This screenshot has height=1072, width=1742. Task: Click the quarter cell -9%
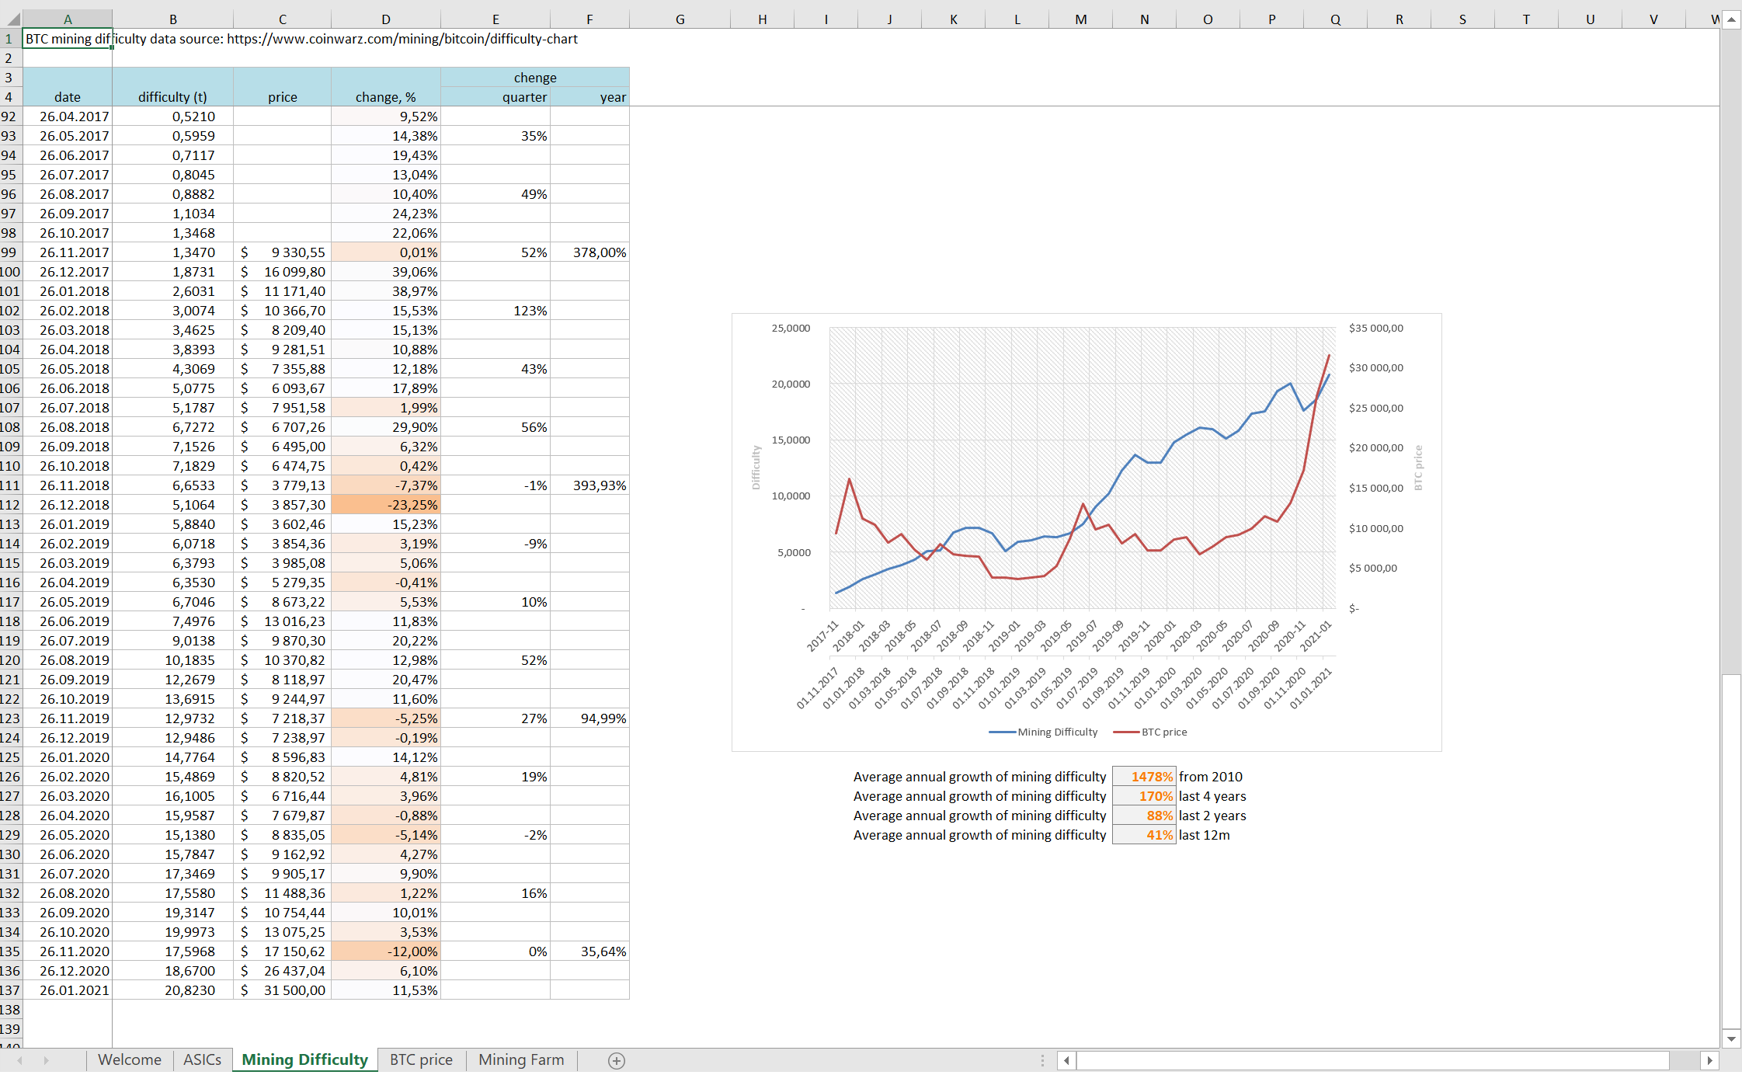(495, 544)
